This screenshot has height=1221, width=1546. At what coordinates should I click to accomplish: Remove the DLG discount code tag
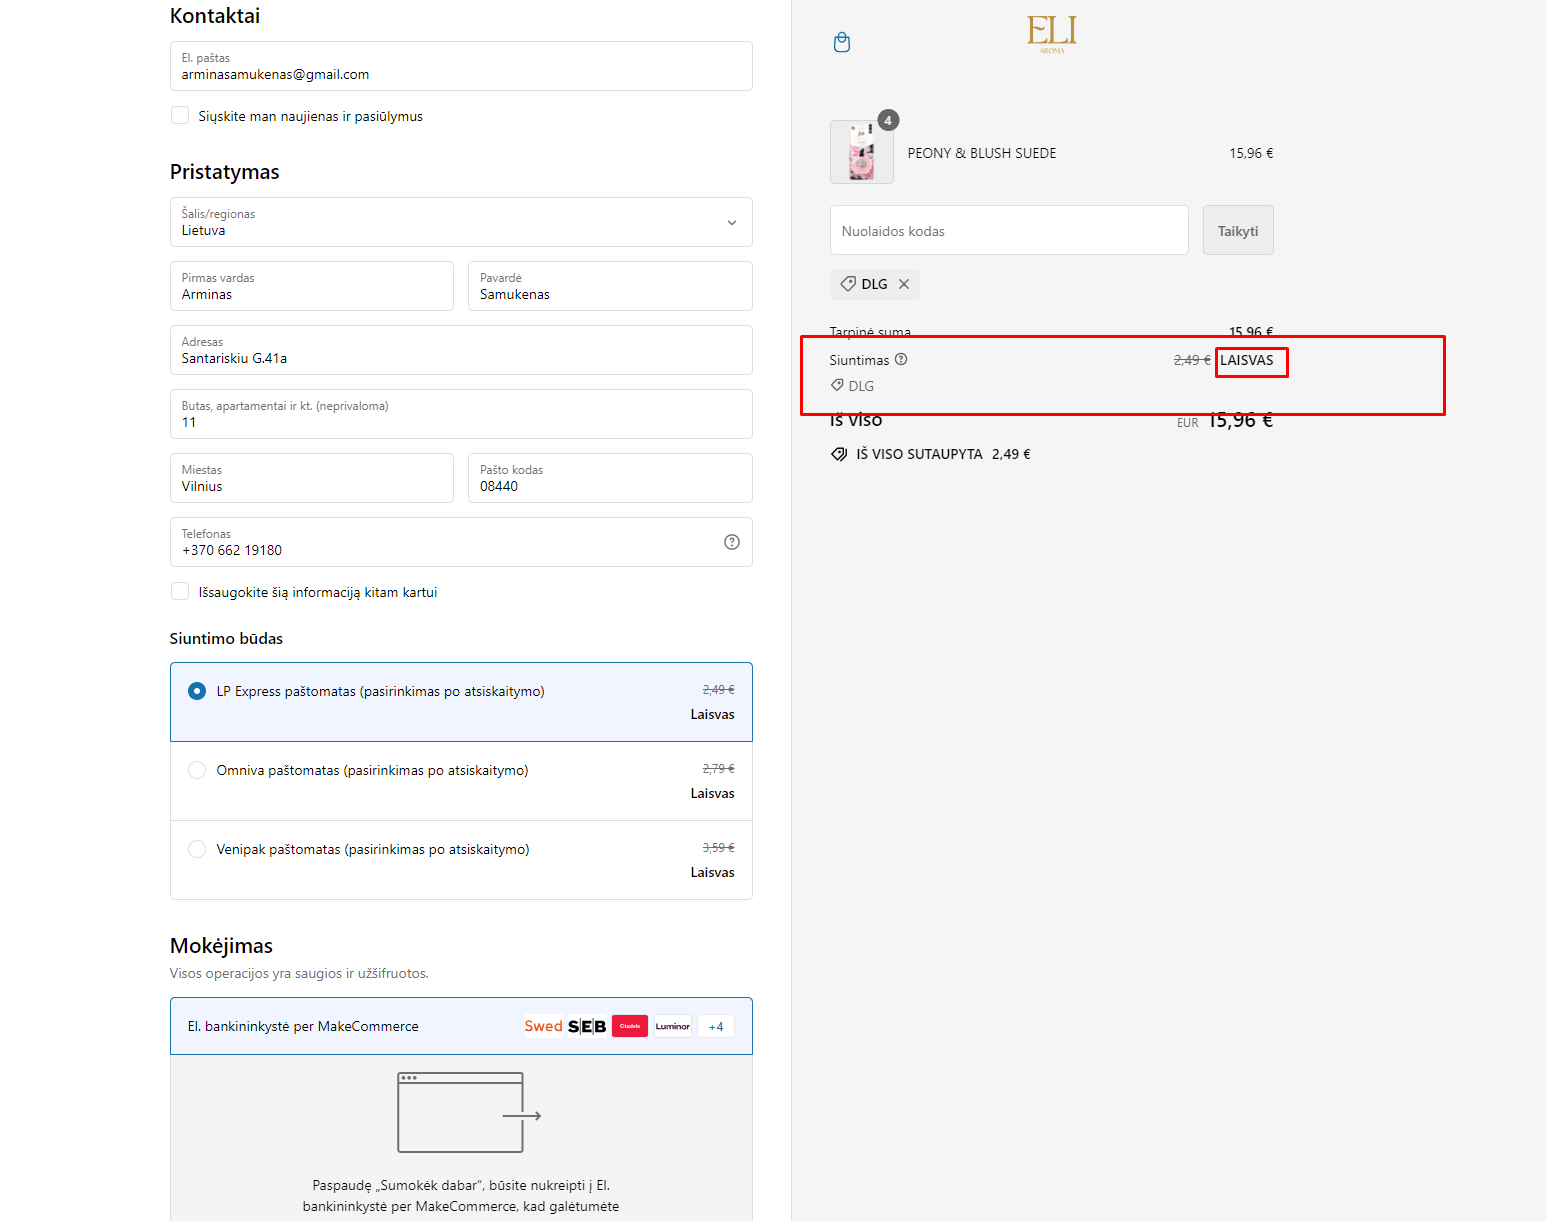click(904, 284)
